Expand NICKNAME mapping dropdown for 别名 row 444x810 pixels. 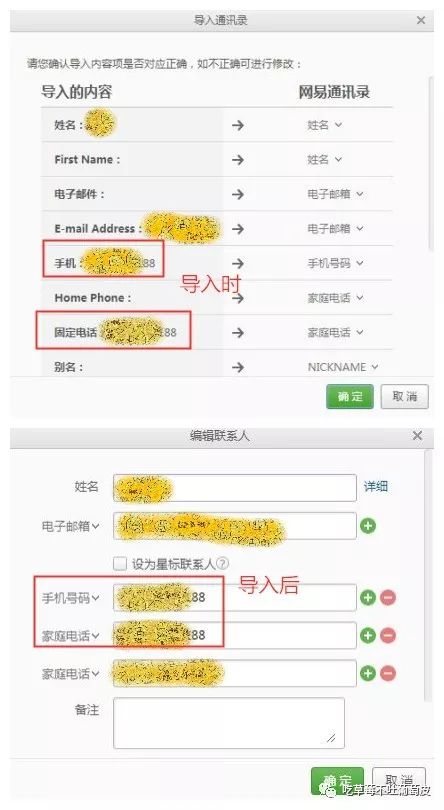(x=343, y=367)
